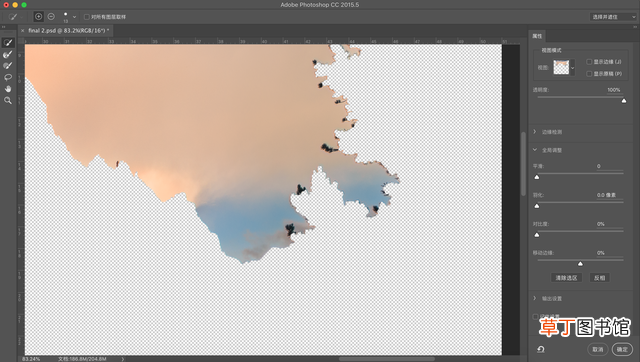Click document size info in status bar
Viewport: 640px width, 362px height.
click(x=82, y=359)
